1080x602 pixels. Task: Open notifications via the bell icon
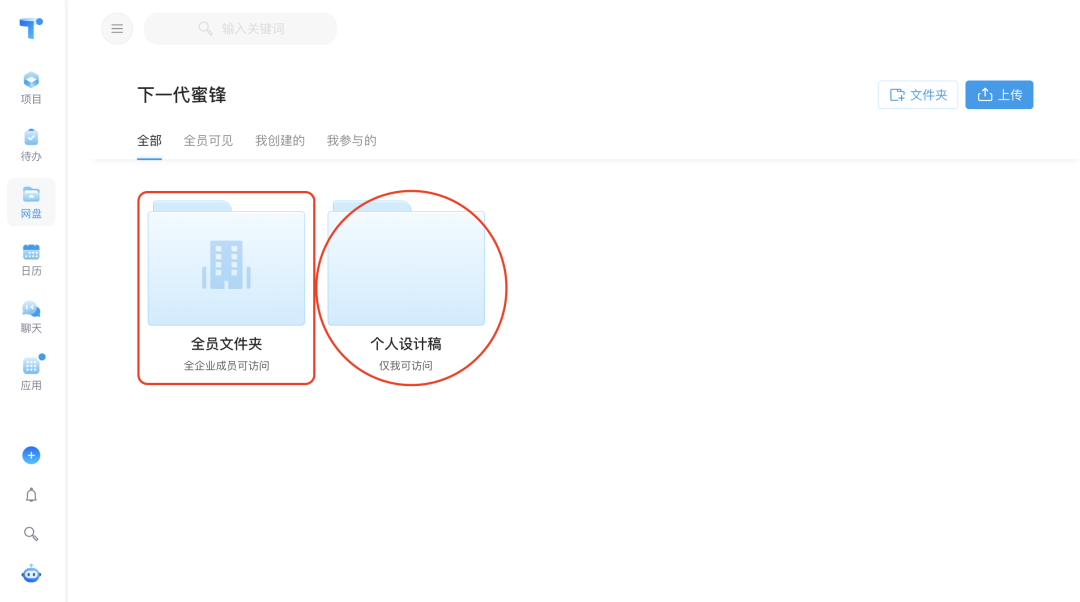click(31, 494)
